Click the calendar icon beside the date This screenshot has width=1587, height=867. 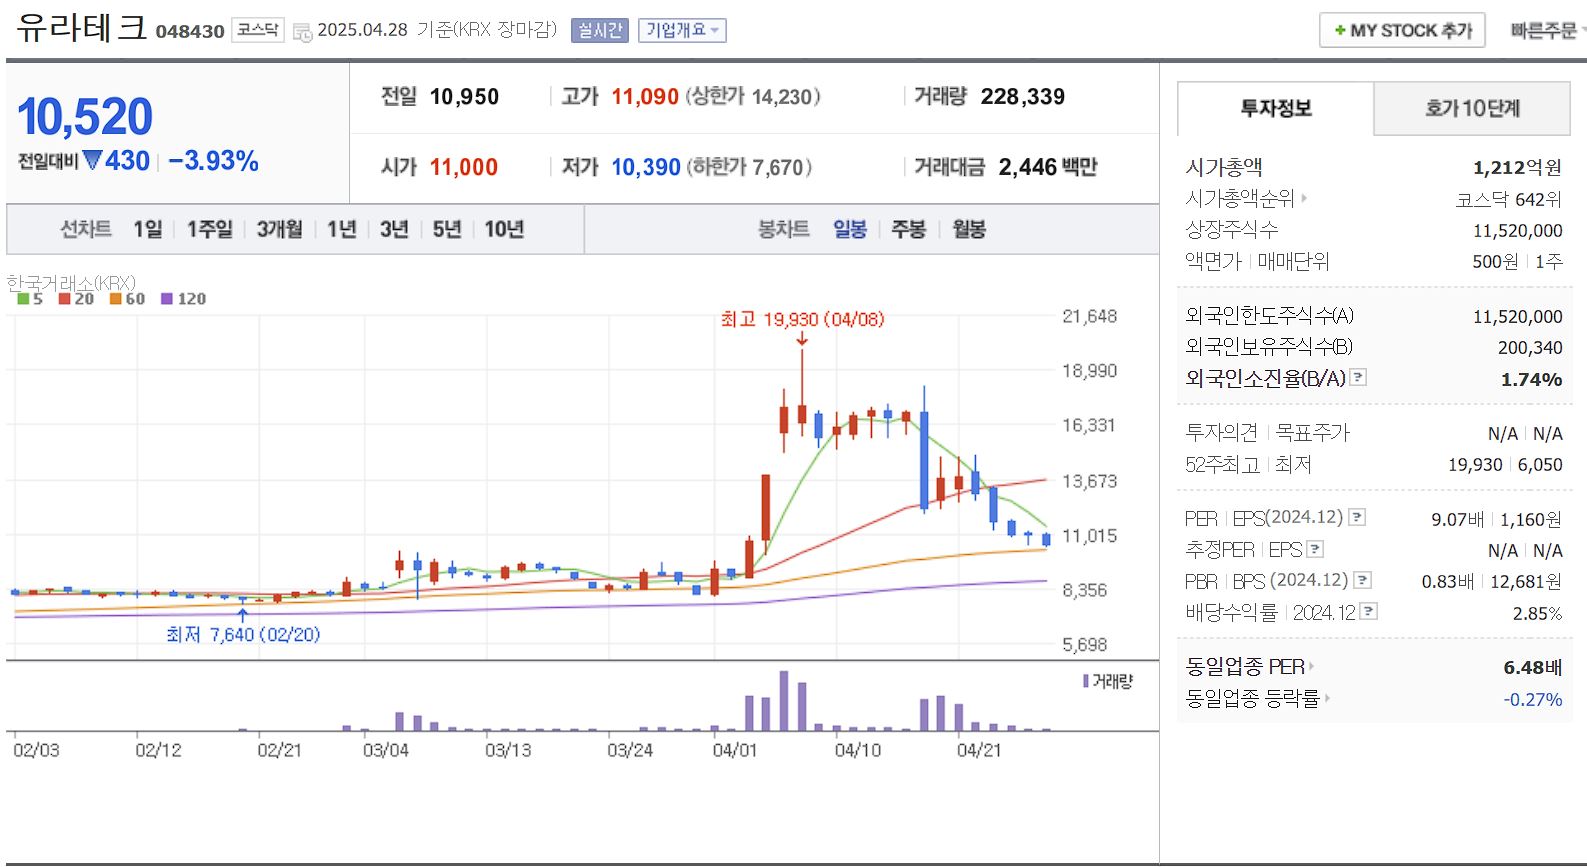click(x=302, y=32)
